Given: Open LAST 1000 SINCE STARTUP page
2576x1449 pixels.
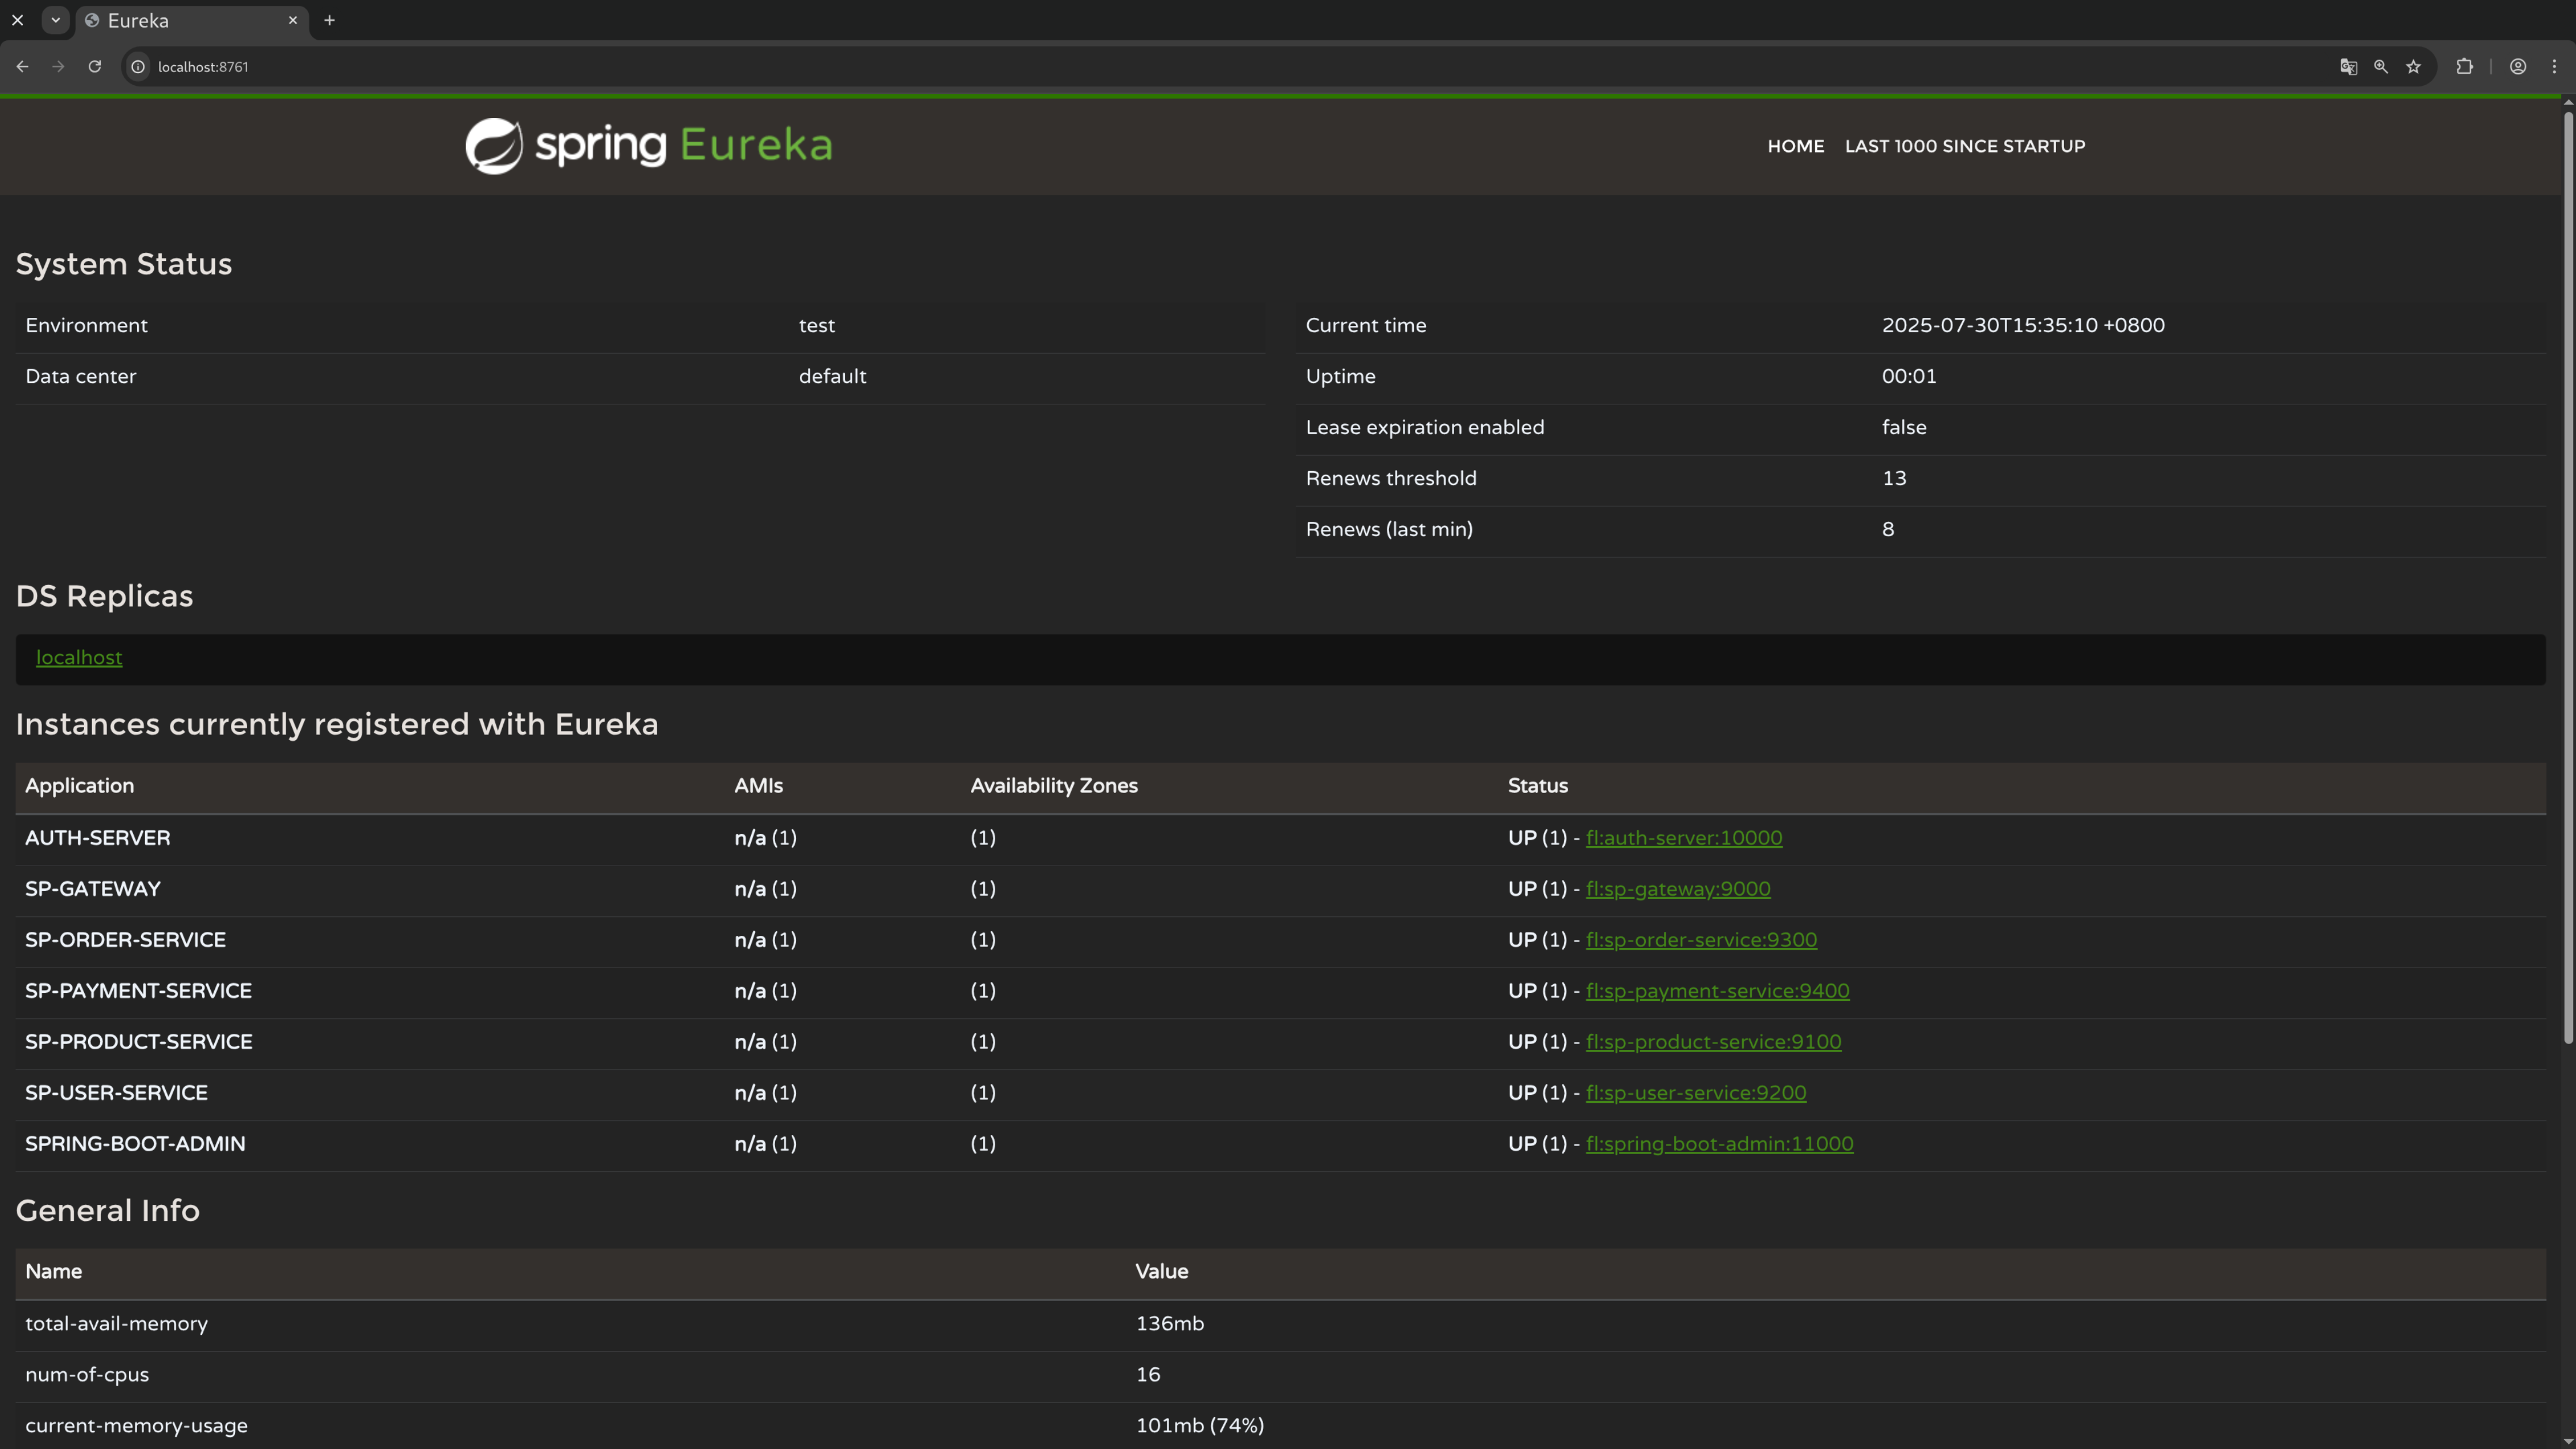Looking at the screenshot, I should point(1964,146).
